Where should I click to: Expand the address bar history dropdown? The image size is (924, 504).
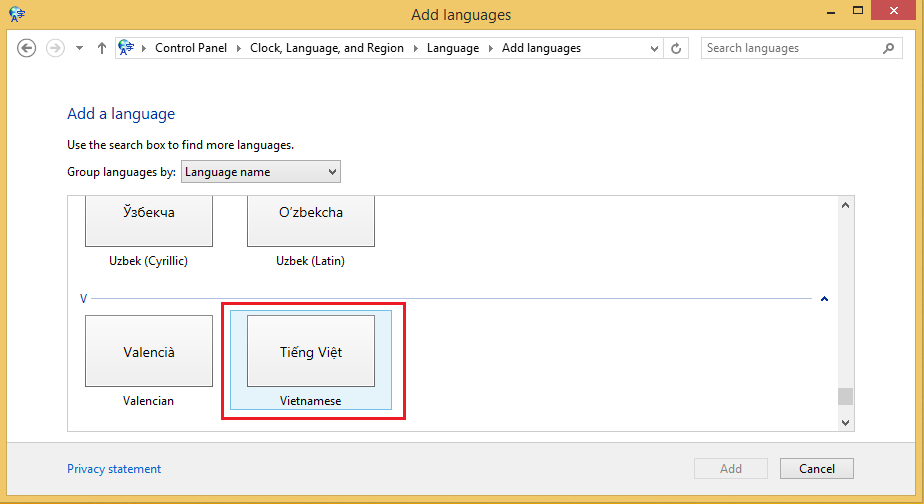pyautogui.click(x=654, y=48)
